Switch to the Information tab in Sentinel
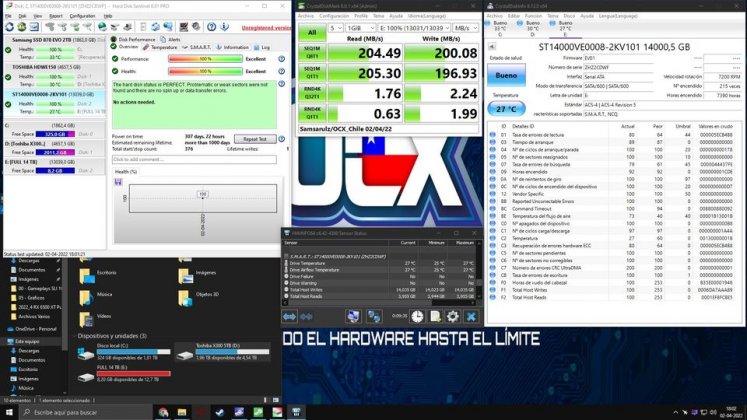The width and height of the screenshot is (747, 420). click(232, 47)
